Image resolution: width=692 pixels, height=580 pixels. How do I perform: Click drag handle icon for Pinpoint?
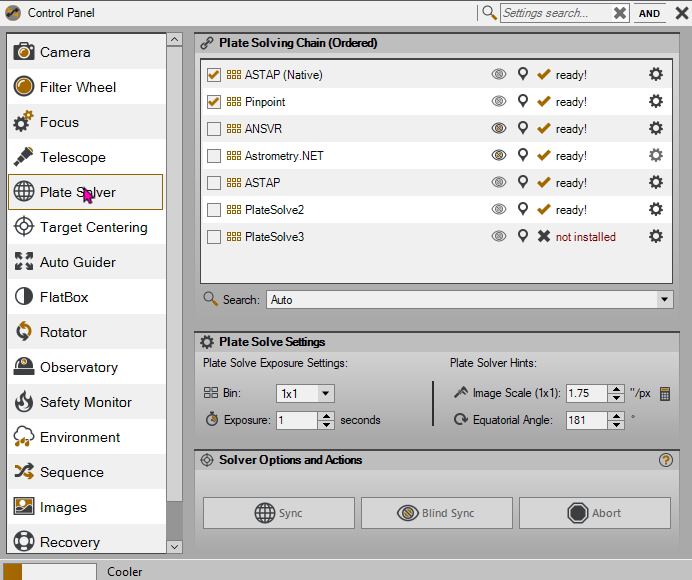233,102
